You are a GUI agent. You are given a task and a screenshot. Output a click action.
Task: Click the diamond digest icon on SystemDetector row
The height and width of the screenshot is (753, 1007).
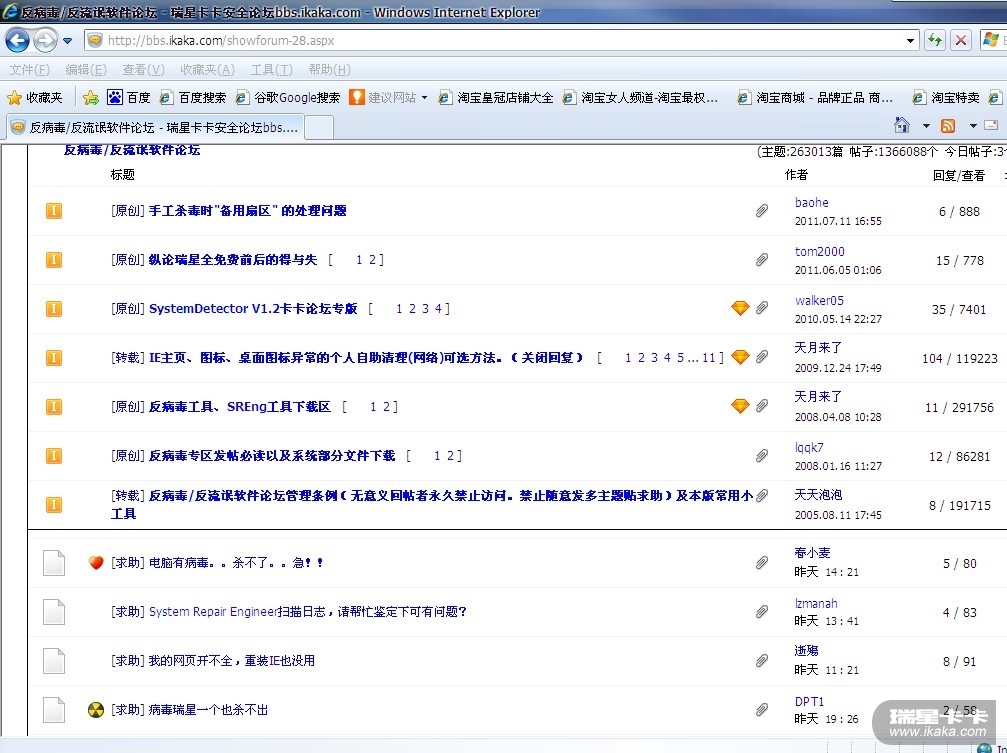click(740, 308)
